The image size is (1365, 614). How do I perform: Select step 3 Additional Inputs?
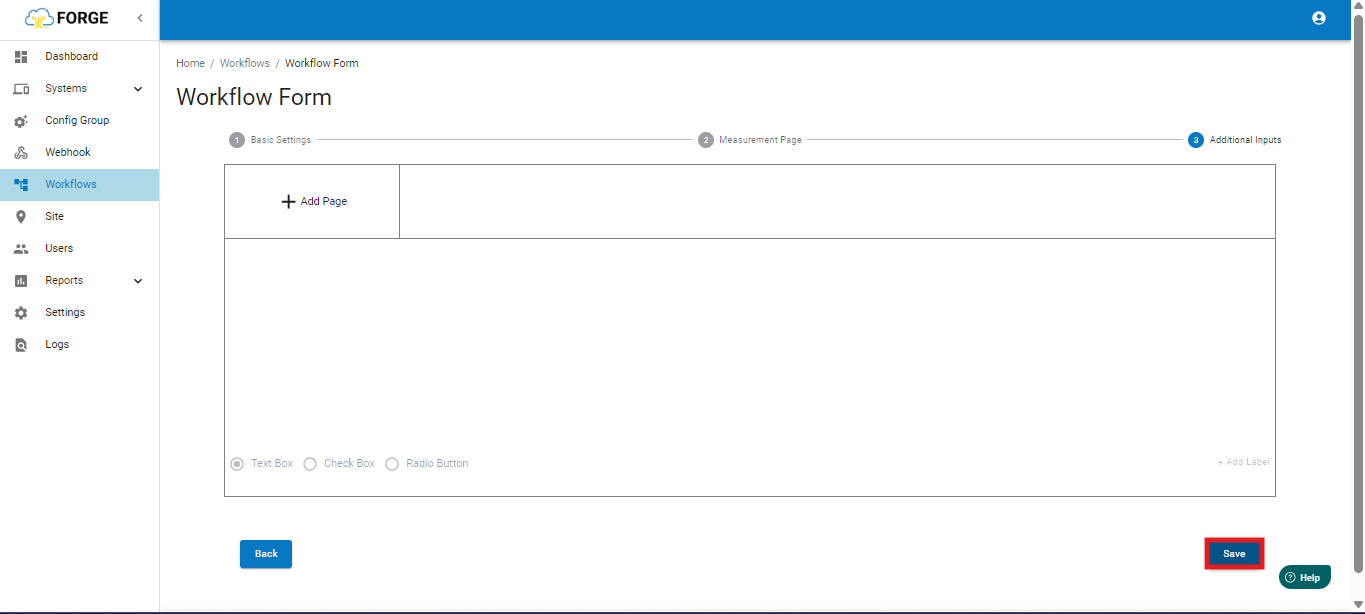tap(1235, 140)
